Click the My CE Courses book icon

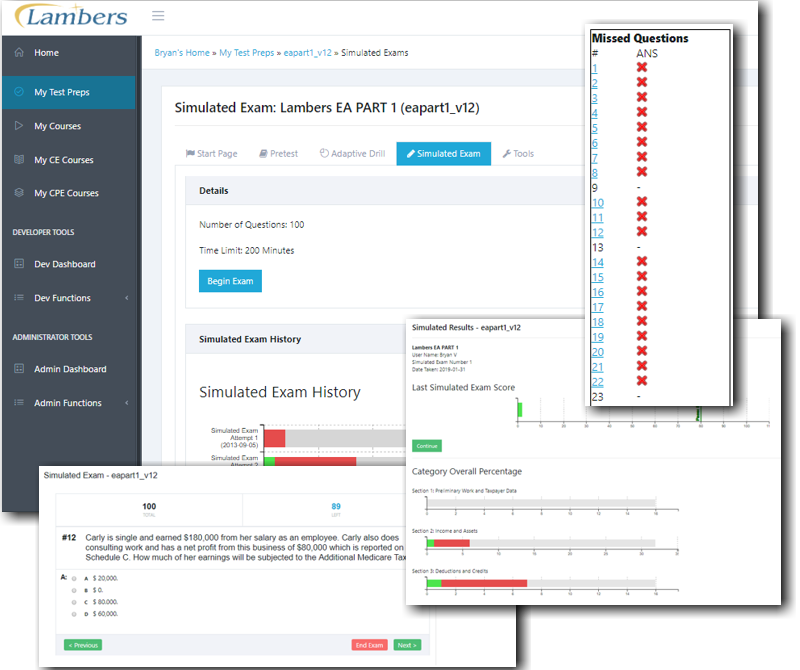pyautogui.click(x=19, y=159)
